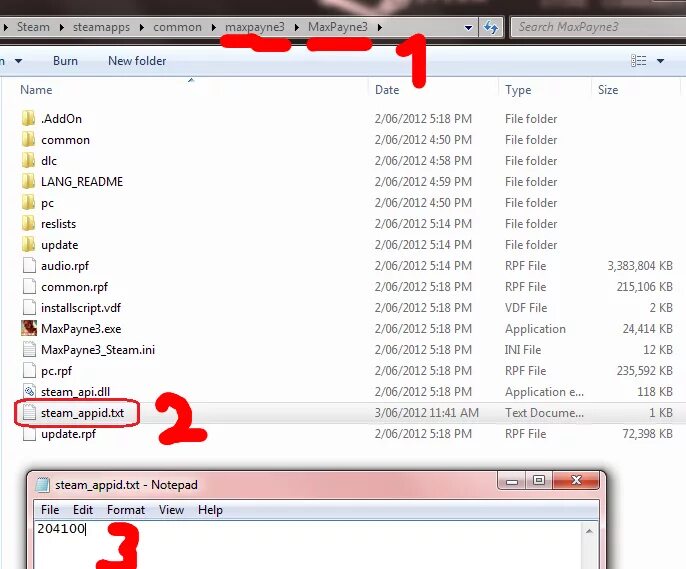Sort by the Size column header

tap(608, 90)
